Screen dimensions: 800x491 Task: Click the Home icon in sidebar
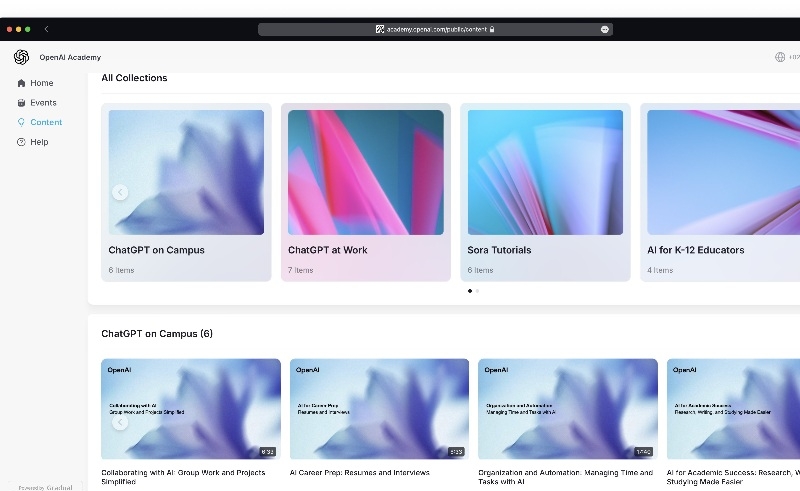coord(22,83)
